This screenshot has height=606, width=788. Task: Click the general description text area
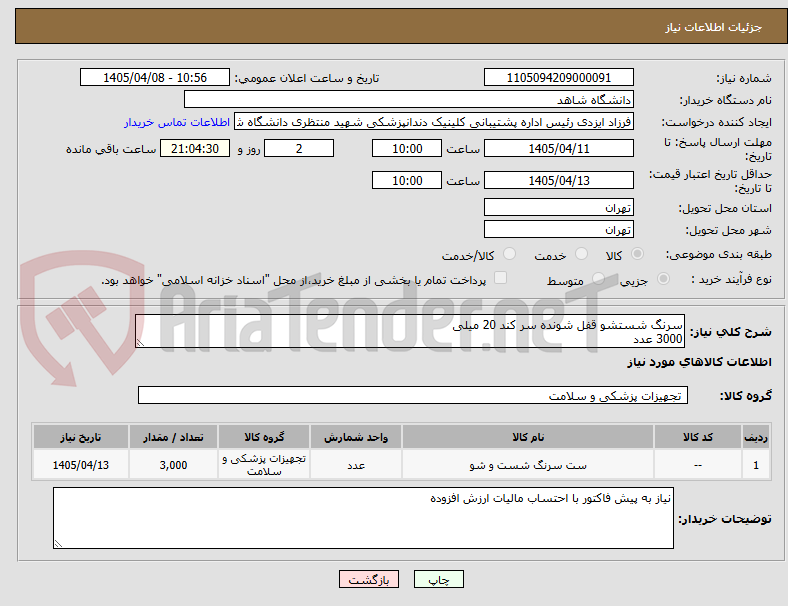(410, 332)
